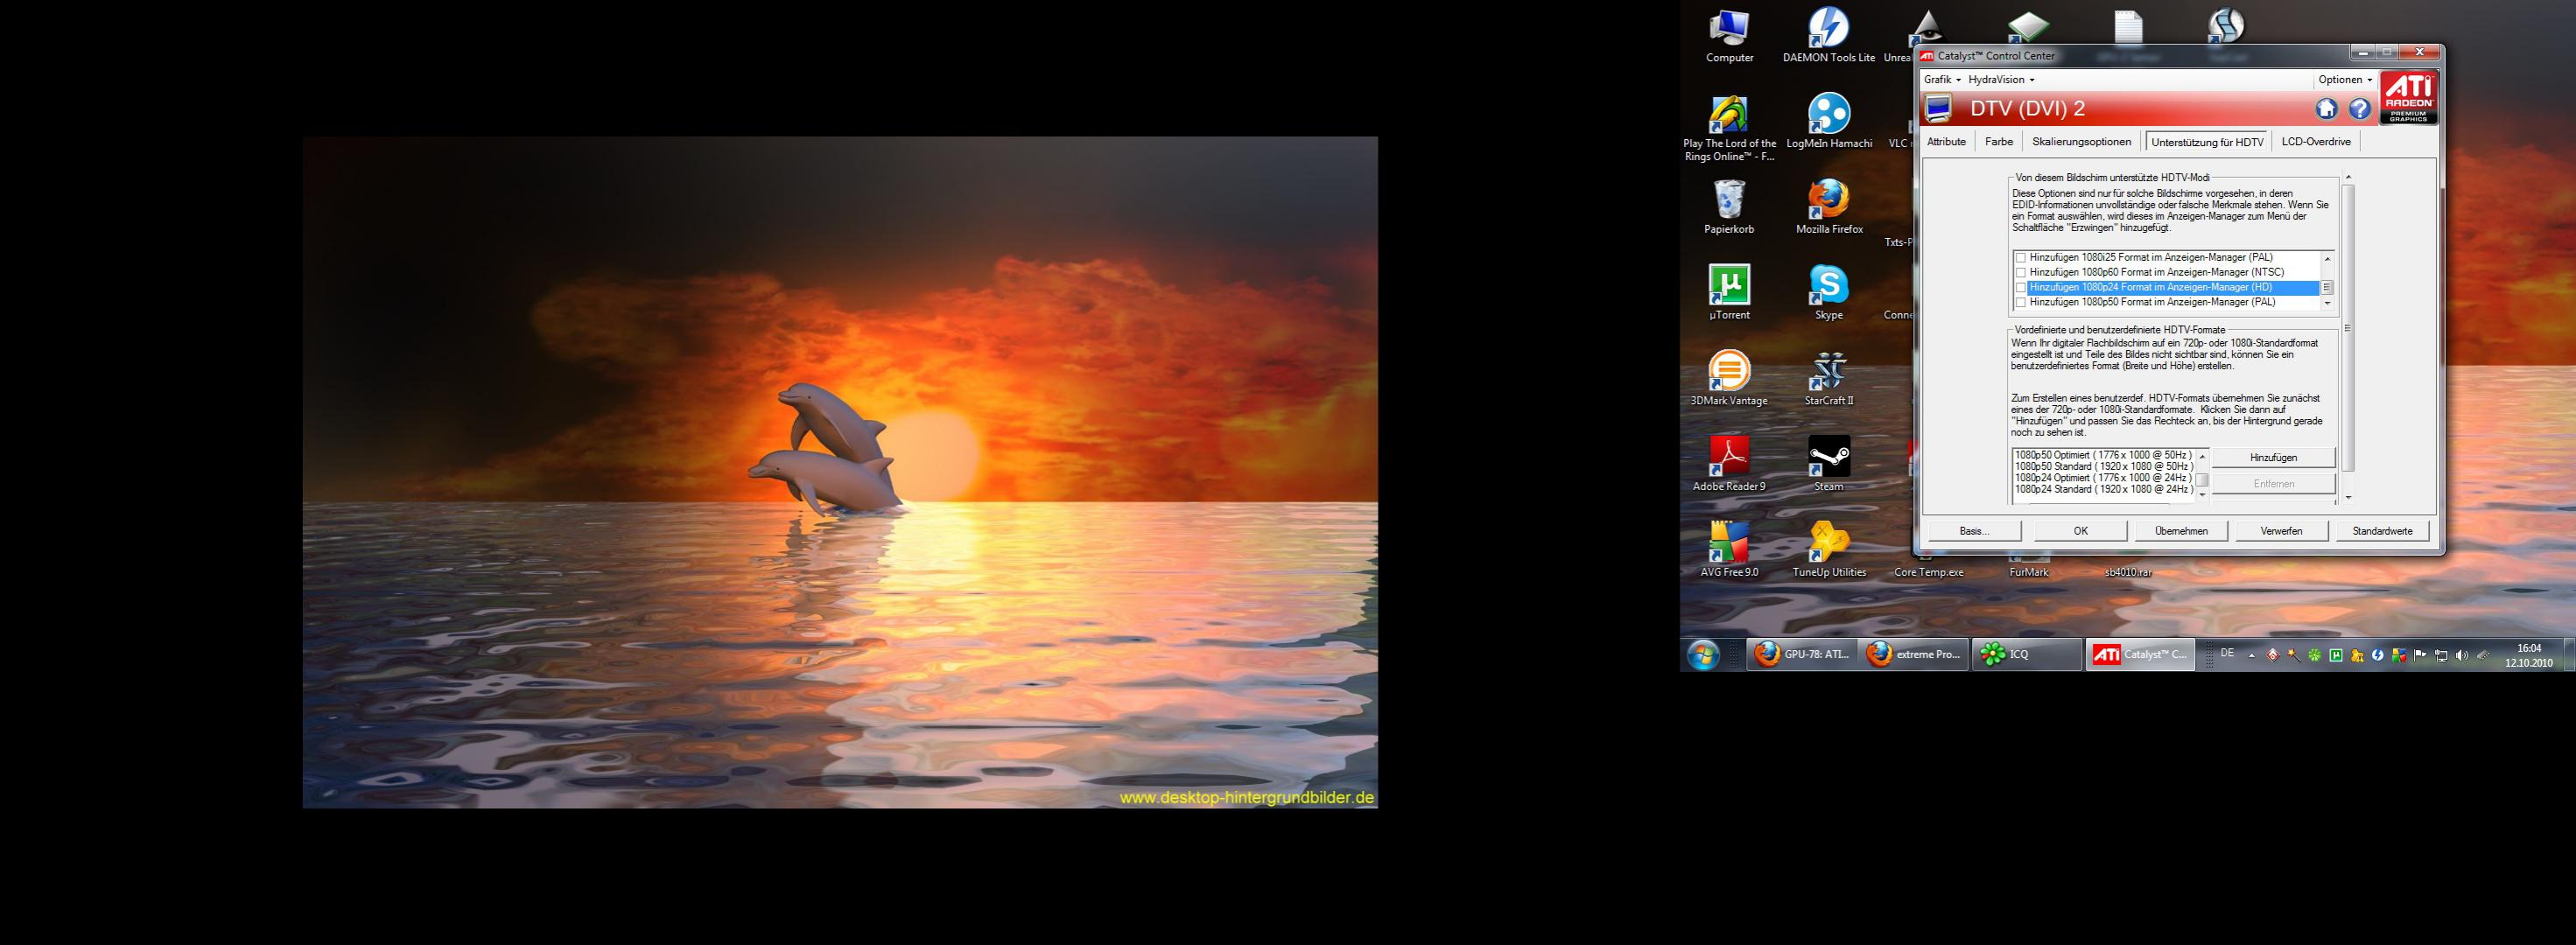
Task: Click the DTV monitor icon in header
Action: (x=1938, y=108)
